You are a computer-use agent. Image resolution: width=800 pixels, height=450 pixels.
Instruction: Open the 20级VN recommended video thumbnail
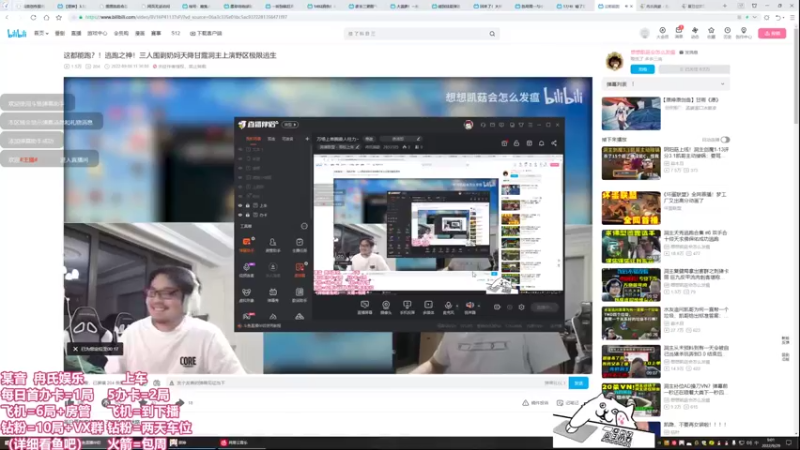[x=631, y=399]
